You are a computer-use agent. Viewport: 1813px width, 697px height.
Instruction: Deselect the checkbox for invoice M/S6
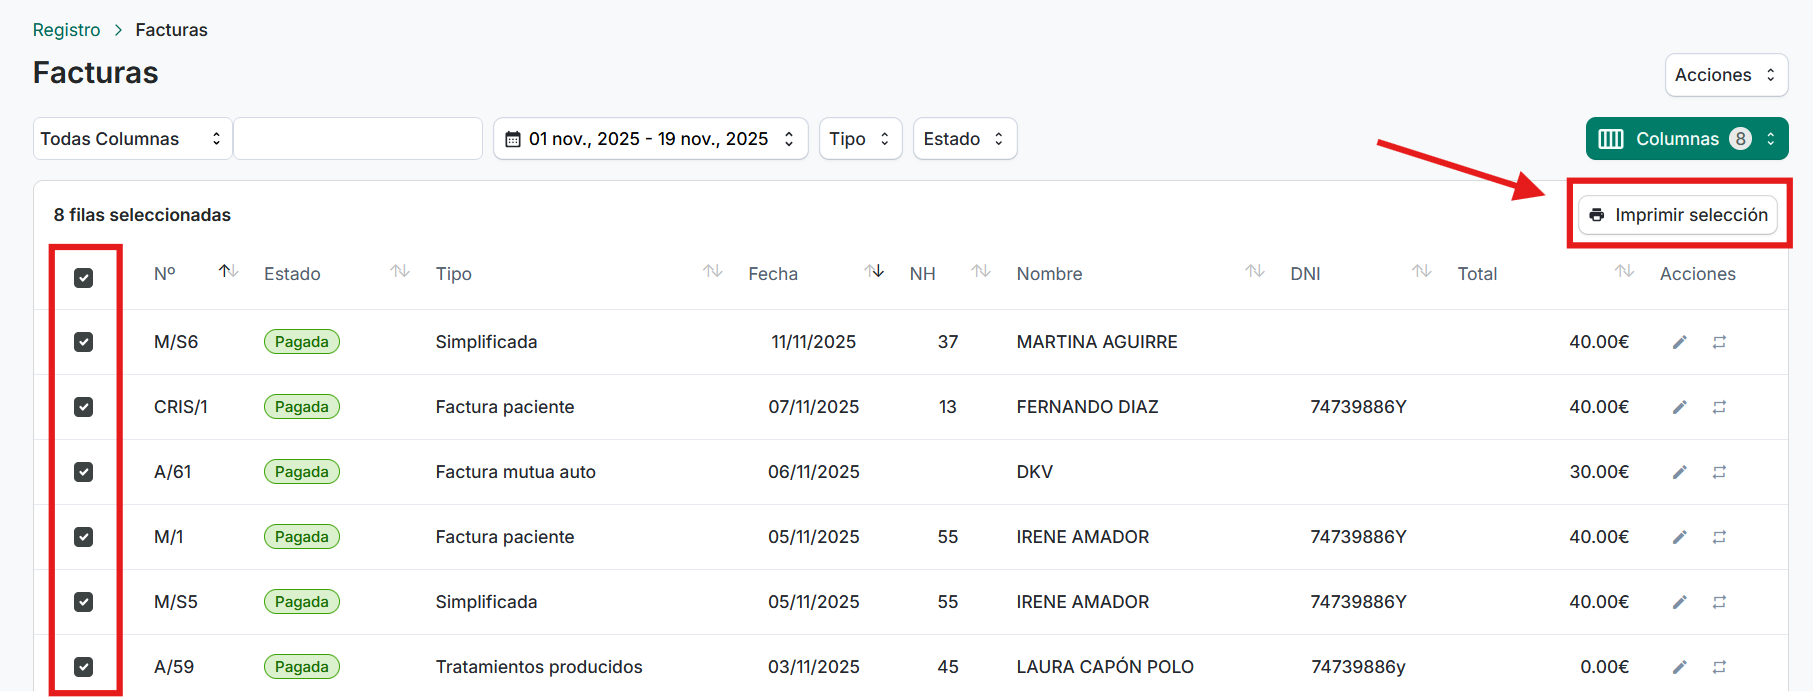coord(84,342)
